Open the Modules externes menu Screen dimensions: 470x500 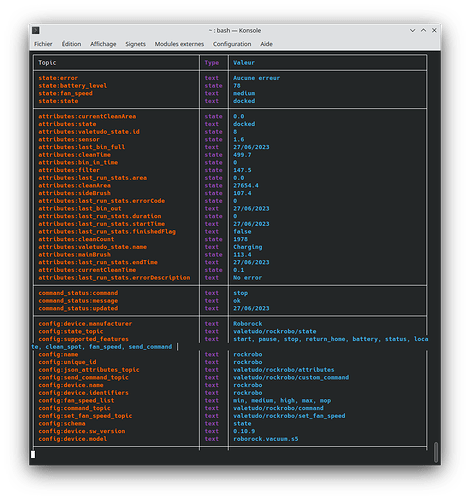tap(179, 44)
